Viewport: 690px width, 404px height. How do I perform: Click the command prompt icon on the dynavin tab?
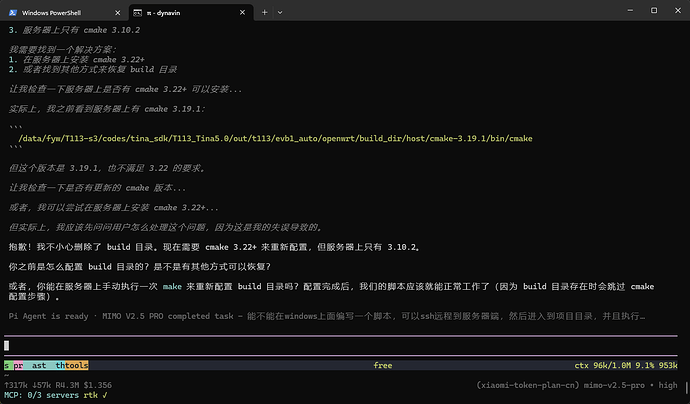click(x=137, y=13)
